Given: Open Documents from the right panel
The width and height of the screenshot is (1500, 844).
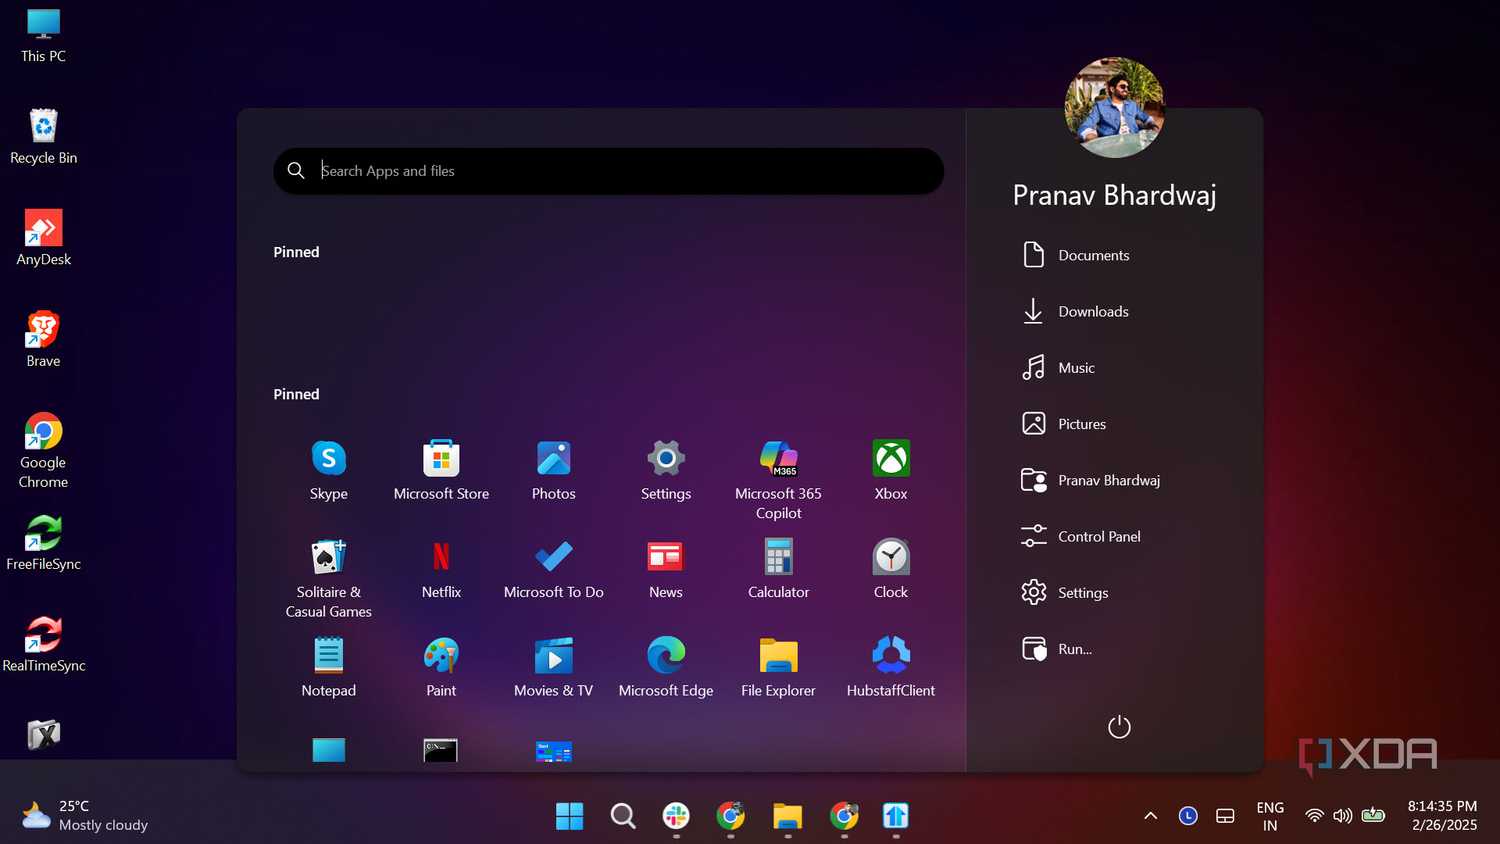Looking at the screenshot, I should click(x=1075, y=255).
